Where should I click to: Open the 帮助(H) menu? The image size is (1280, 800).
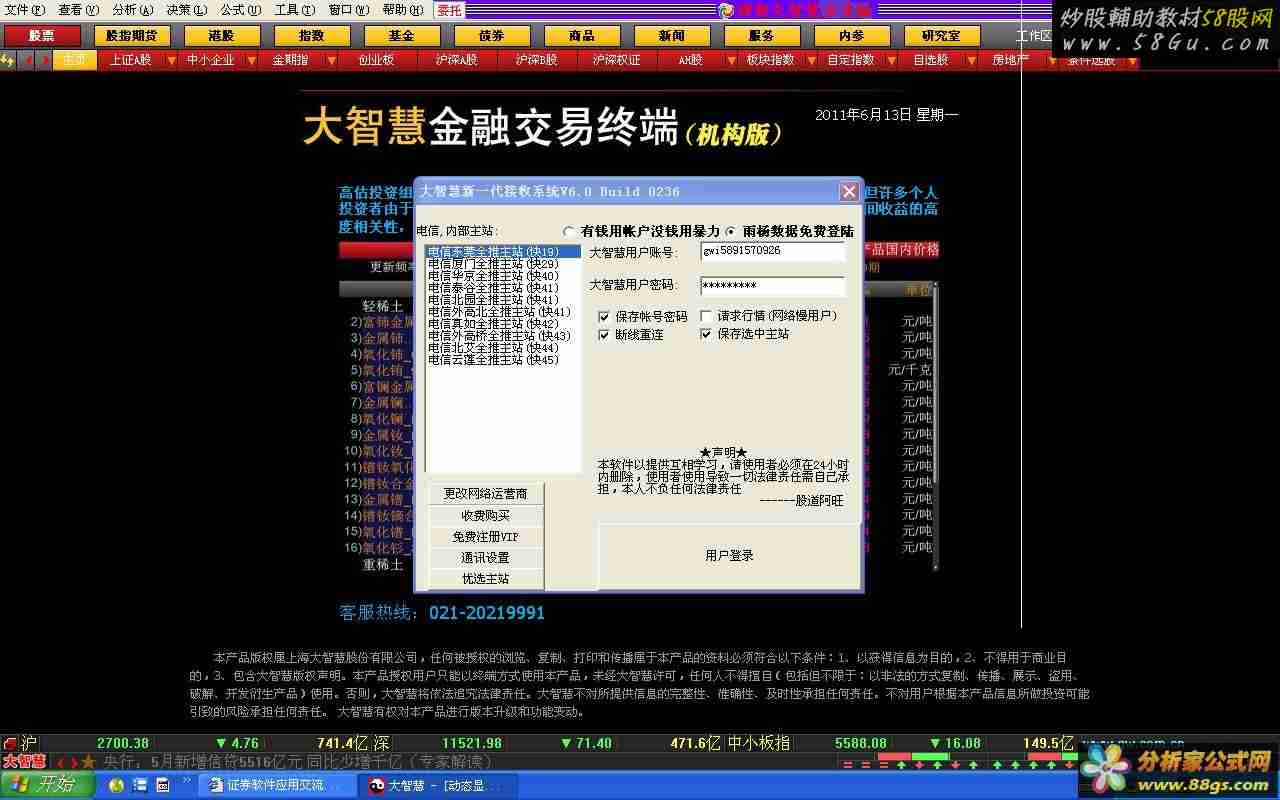pyautogui.click(x=403, y=10)
